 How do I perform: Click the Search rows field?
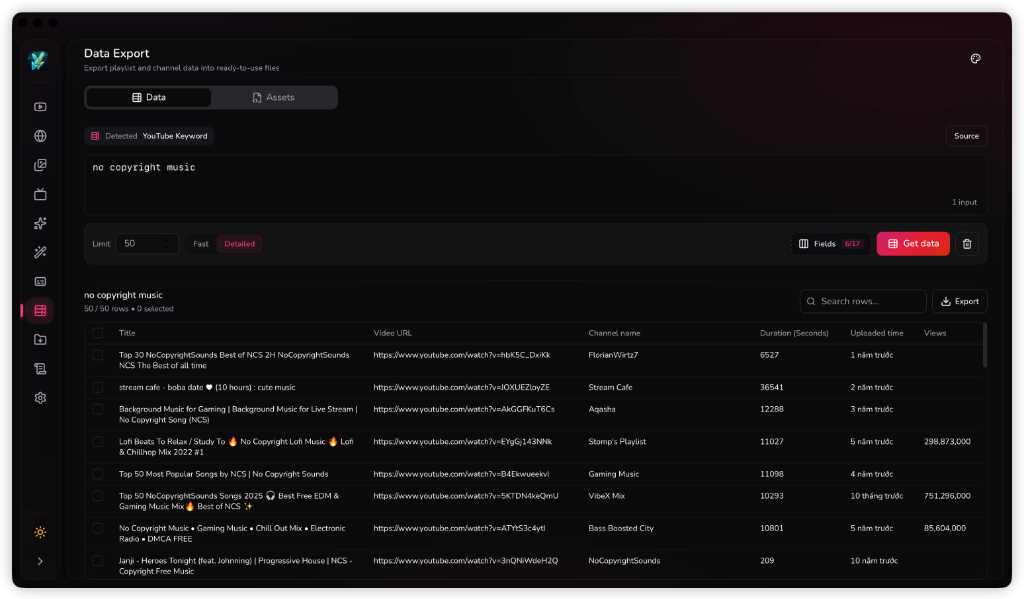[x=863, y=301]
